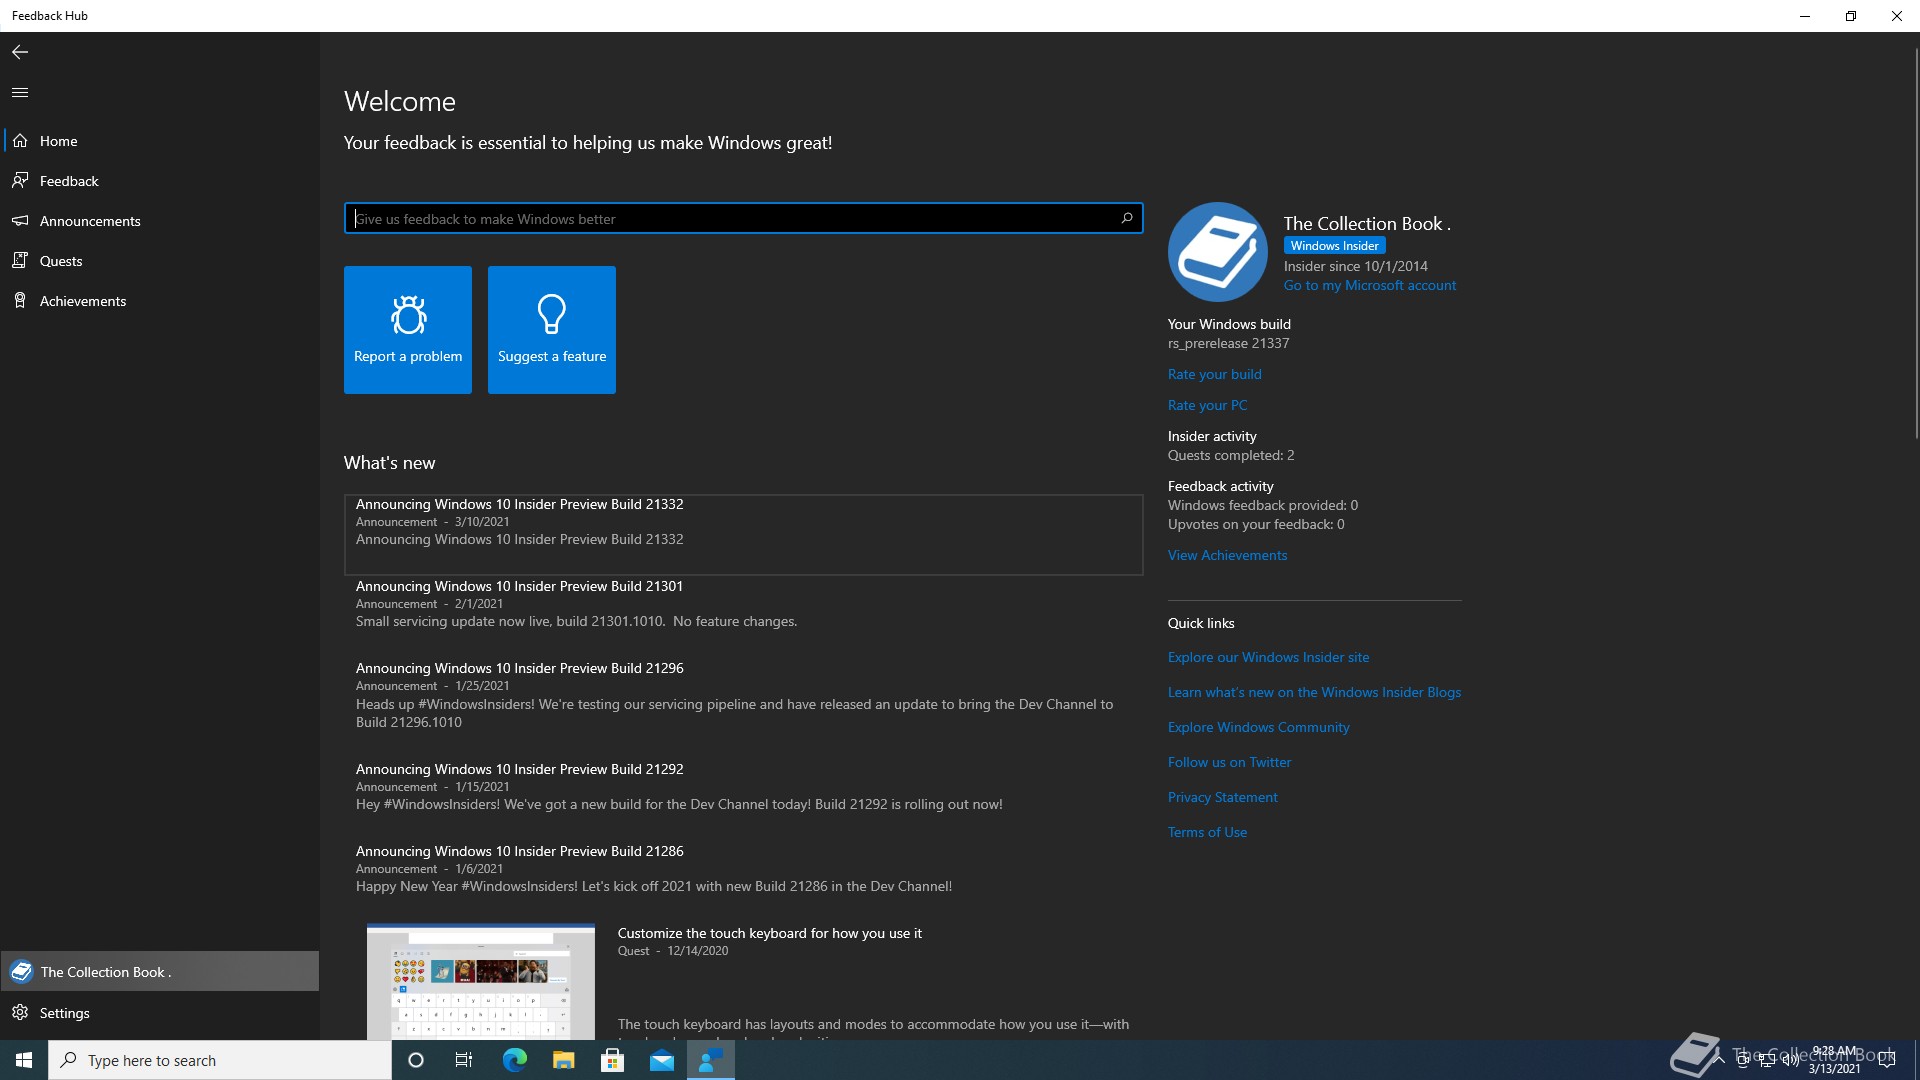This screenshot has height=1080, width=1920.
Task: Open Achievements in the sidebar
Action: pos(160,301)
